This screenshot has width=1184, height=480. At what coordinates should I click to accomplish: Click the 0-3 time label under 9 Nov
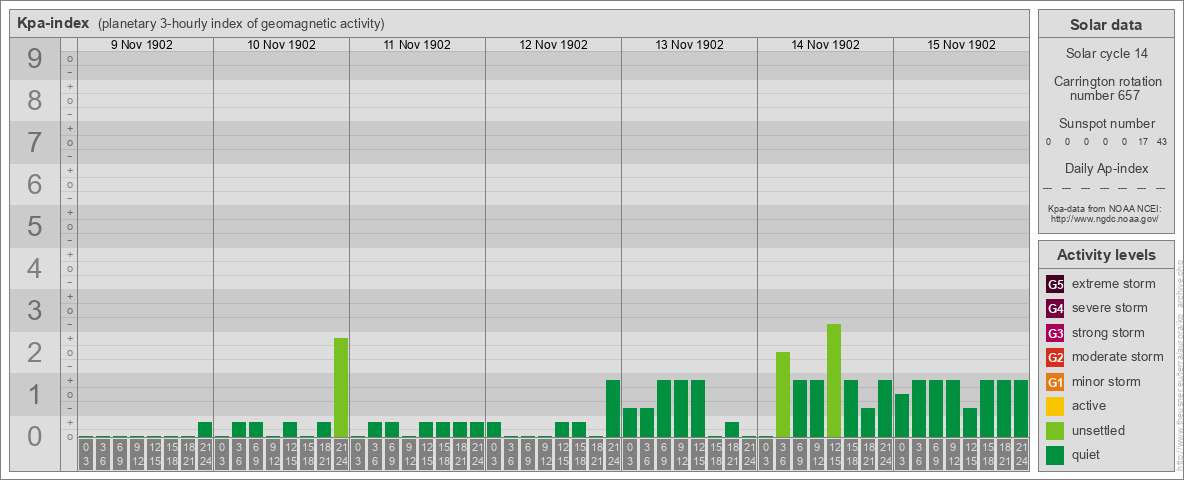(85, 454)
